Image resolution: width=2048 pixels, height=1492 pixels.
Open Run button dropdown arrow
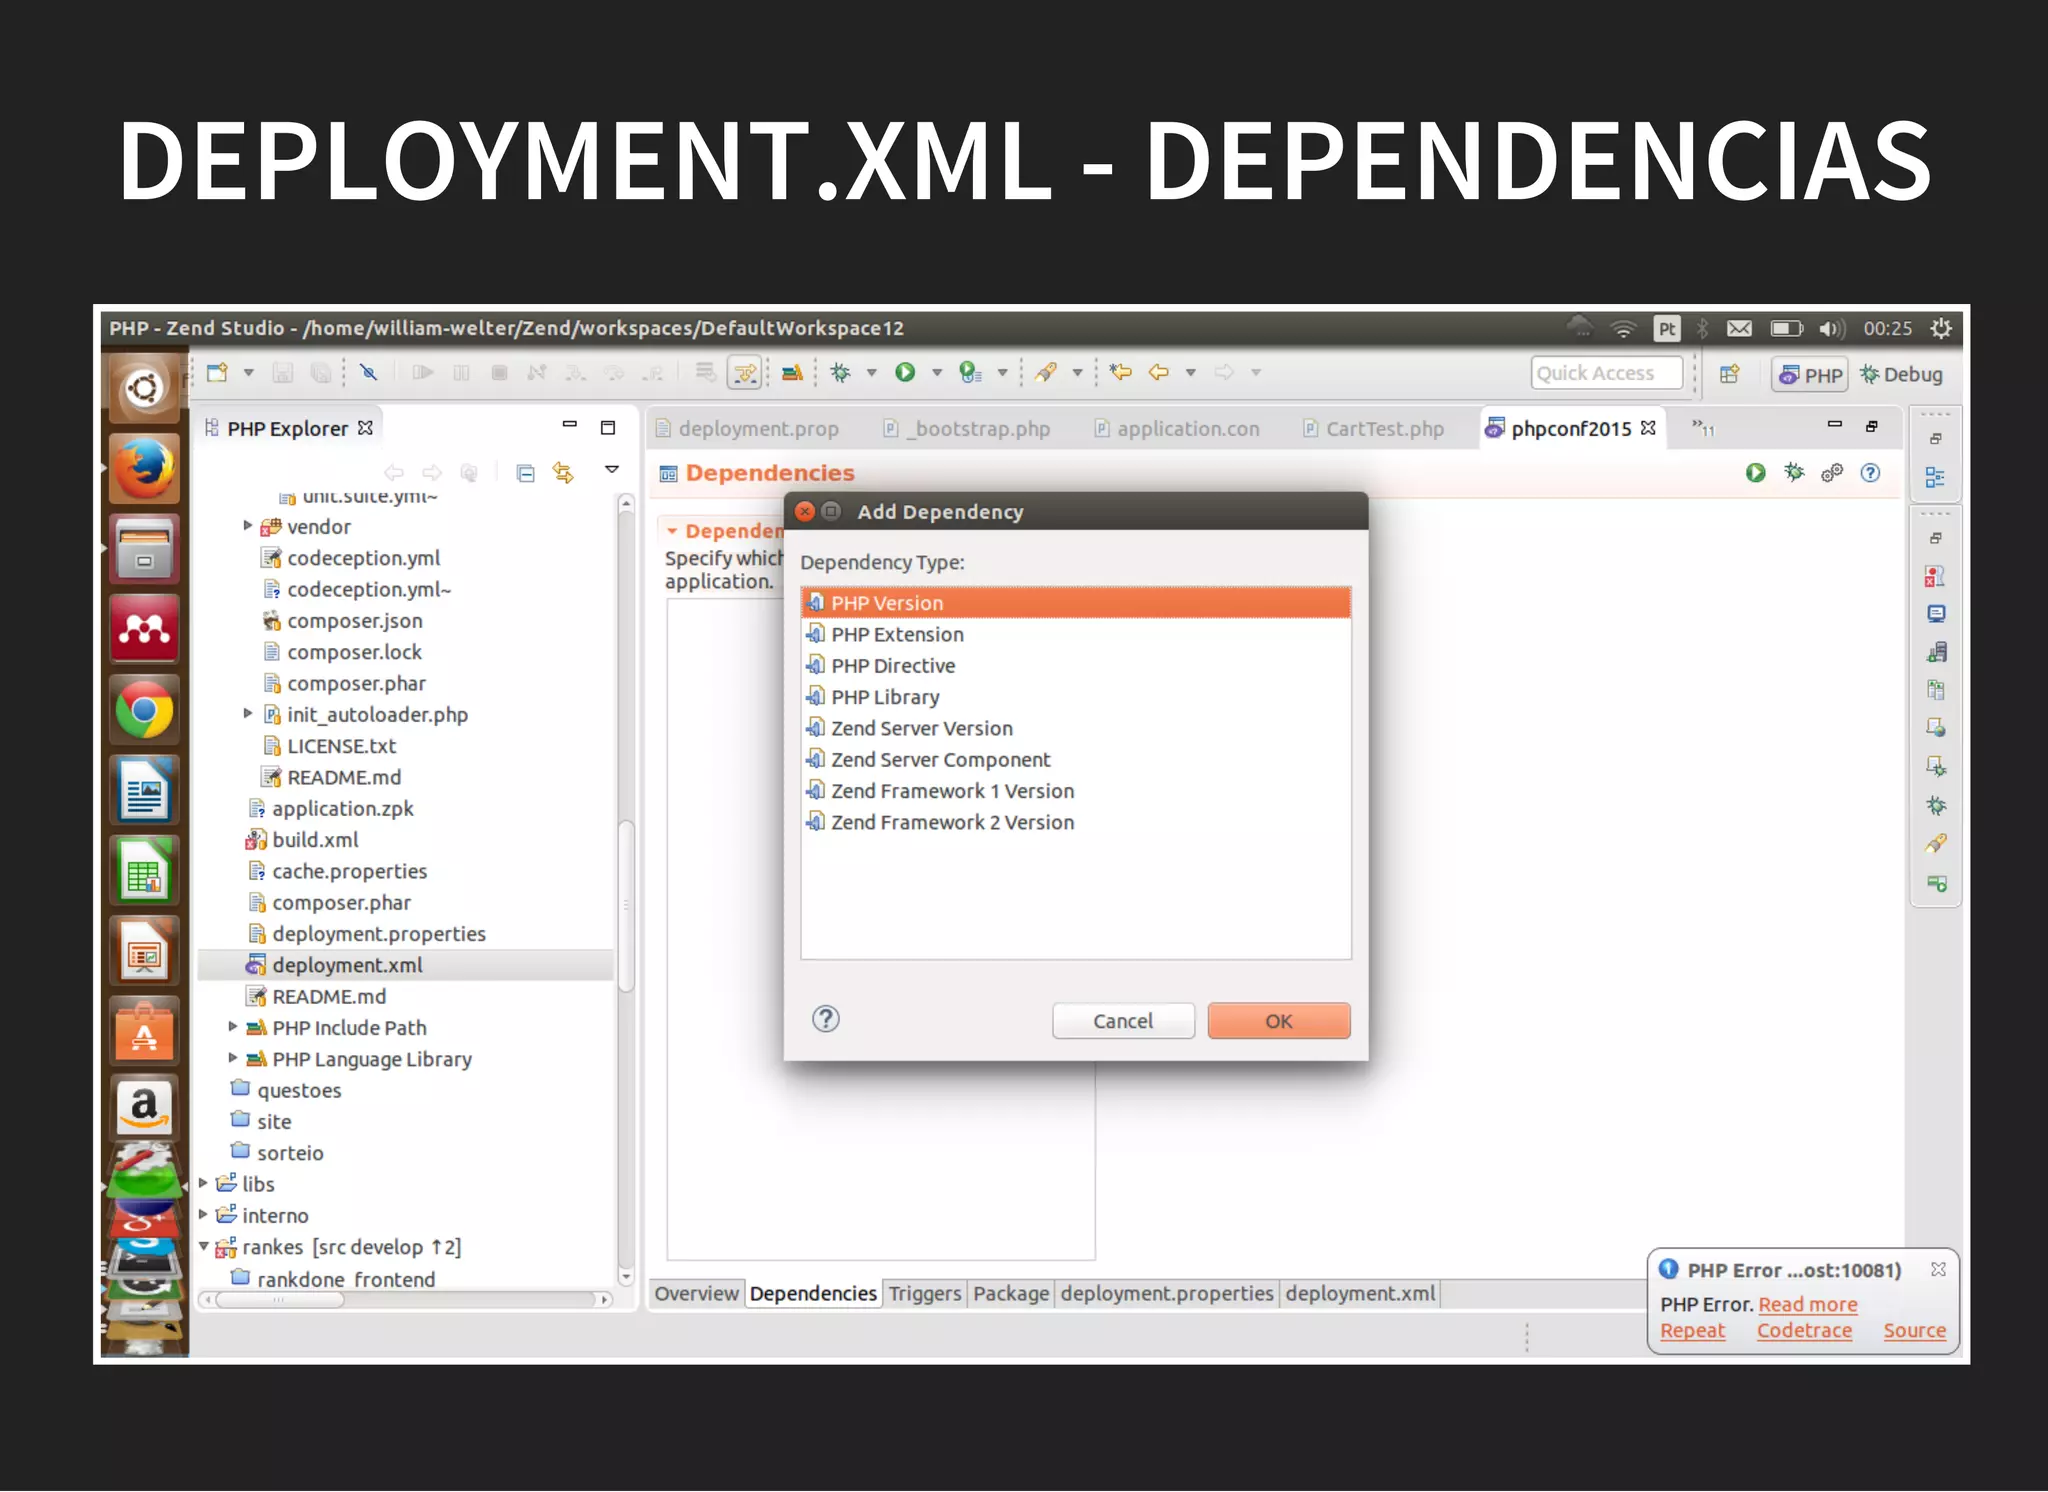pyautogui.click(x=937, y=373)
